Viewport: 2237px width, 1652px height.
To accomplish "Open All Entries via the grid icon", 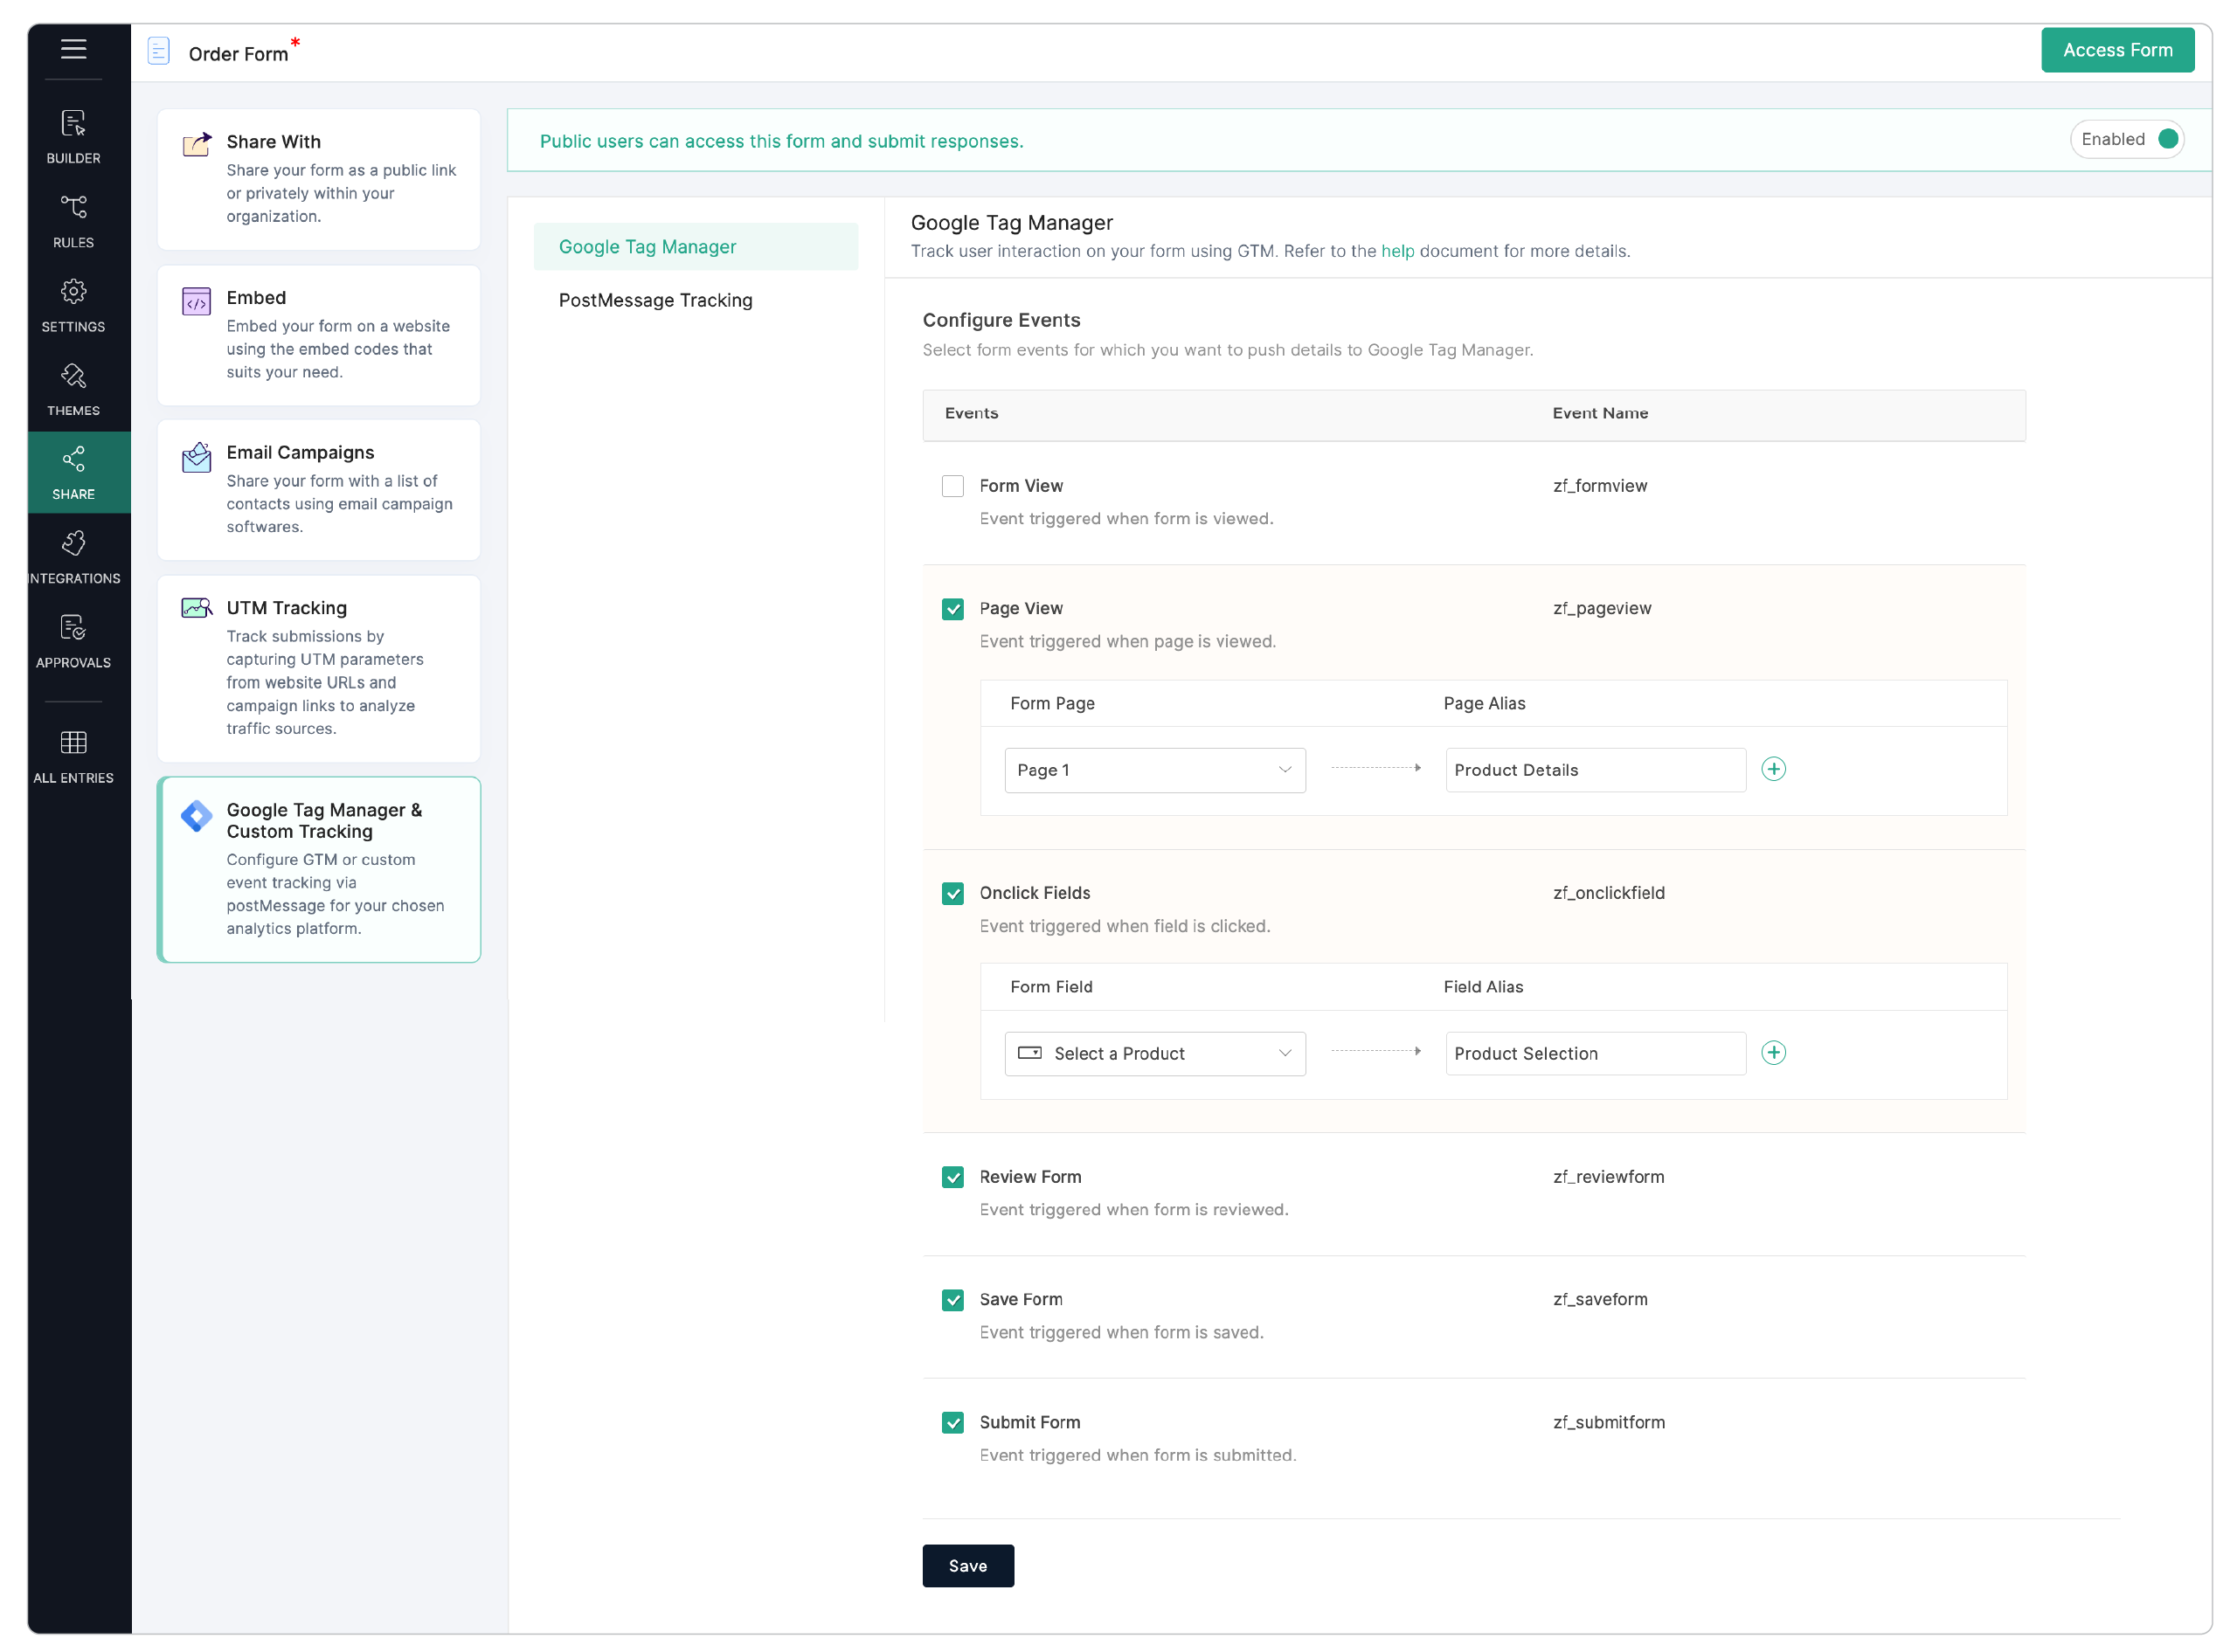I will click(x=73, y=742).
